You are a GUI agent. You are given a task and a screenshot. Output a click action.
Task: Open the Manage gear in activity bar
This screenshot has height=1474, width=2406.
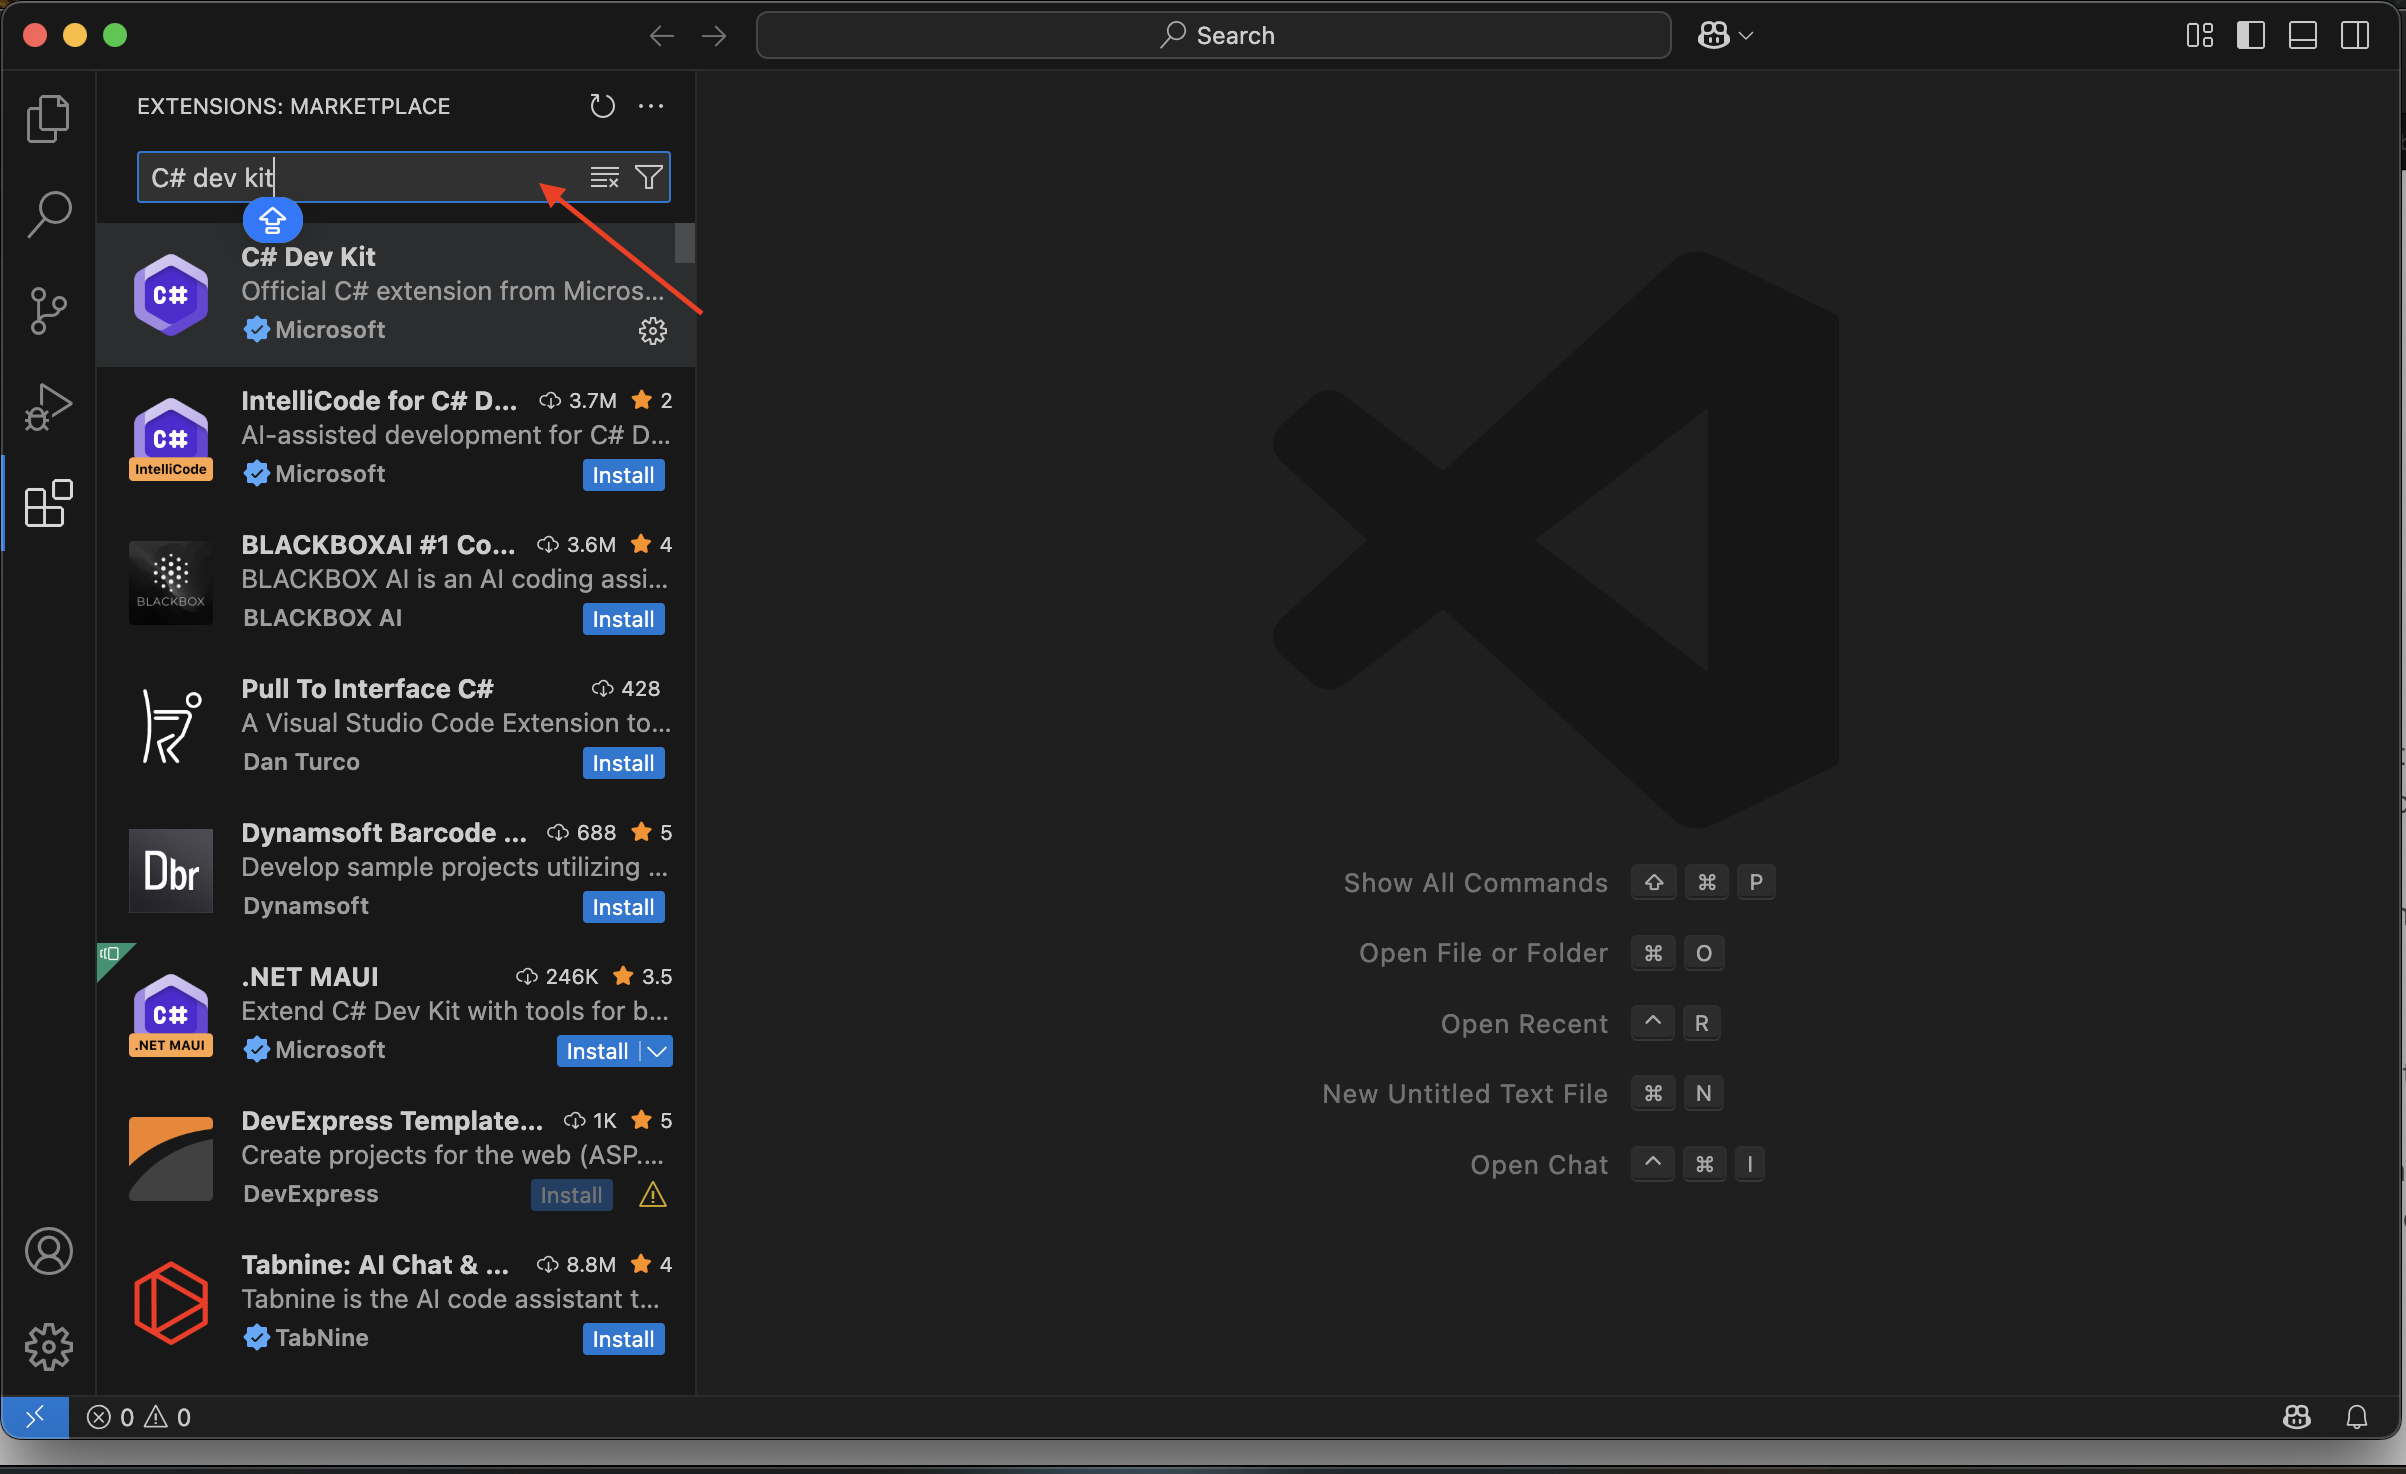tap(48, 1347)
